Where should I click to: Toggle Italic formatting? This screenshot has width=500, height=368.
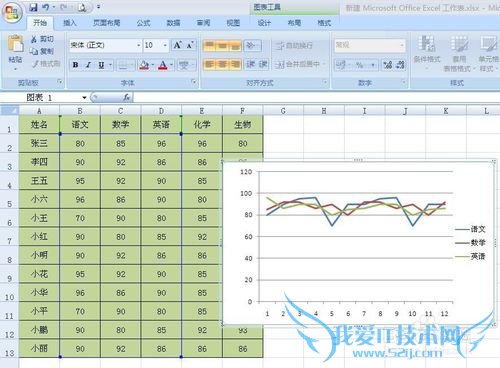(x=88, y=65)
